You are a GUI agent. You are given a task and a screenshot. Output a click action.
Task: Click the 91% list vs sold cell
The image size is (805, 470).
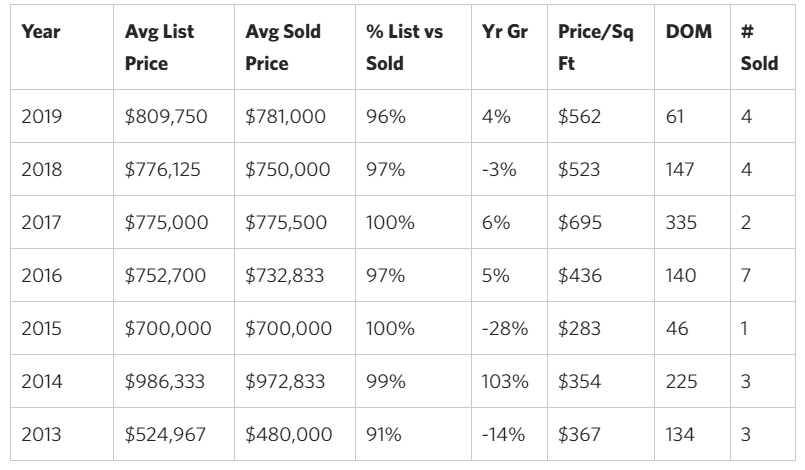tap(384, 434)
